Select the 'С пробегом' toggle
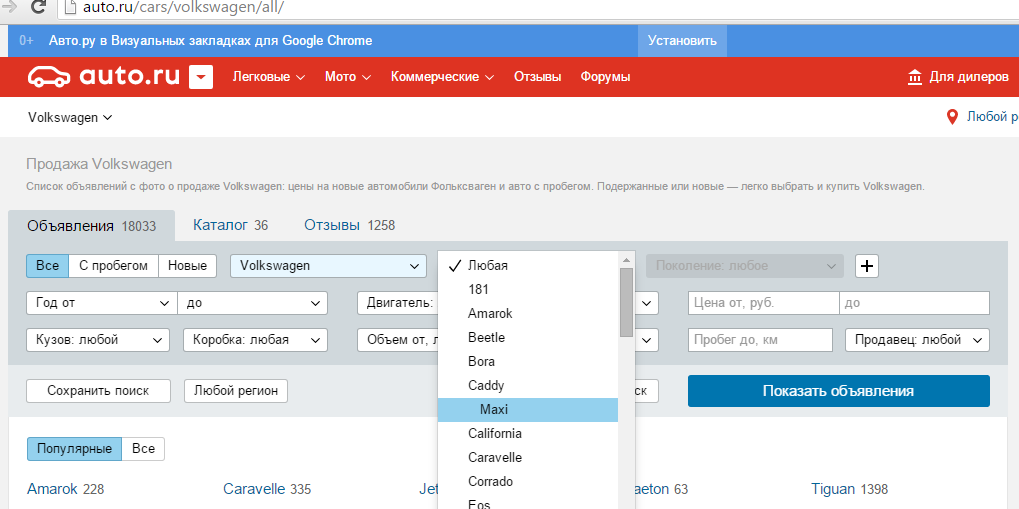 point(114,266)
